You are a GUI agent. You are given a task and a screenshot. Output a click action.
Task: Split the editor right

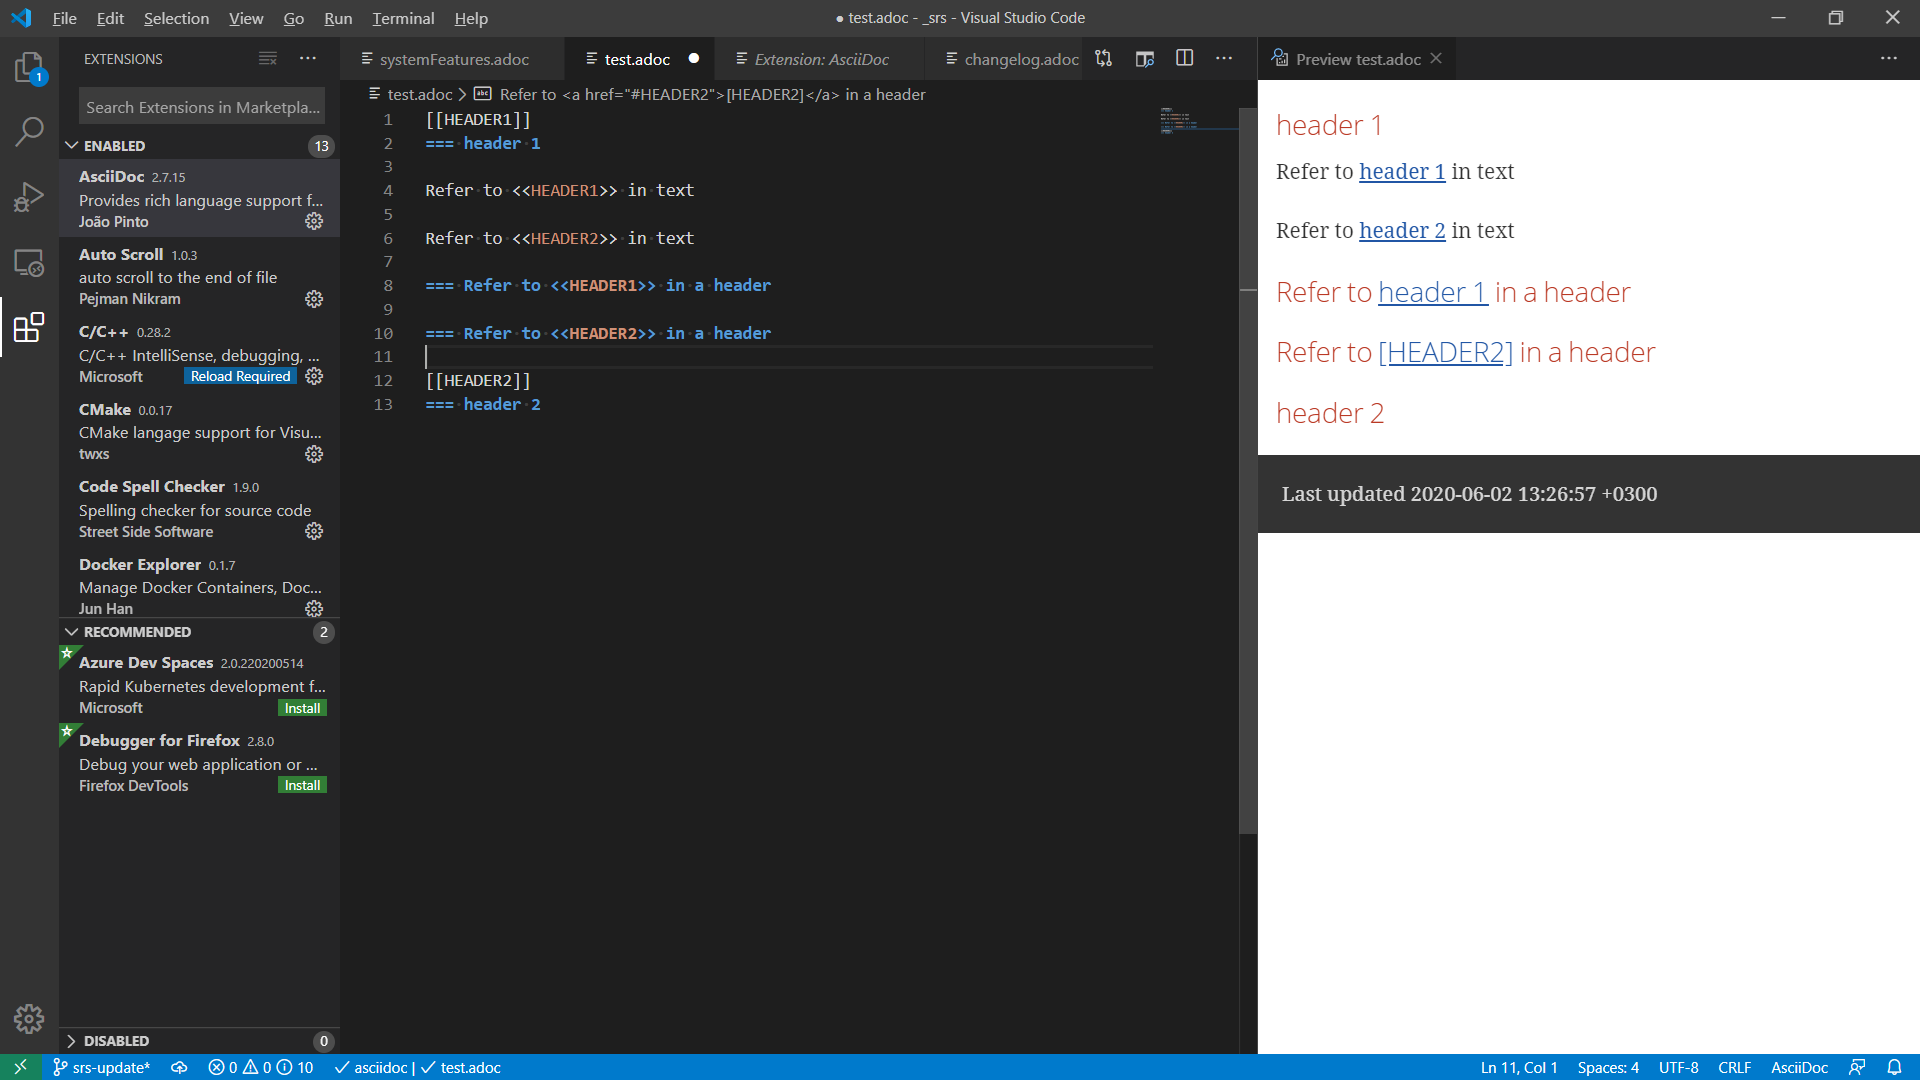[1184, 59]
